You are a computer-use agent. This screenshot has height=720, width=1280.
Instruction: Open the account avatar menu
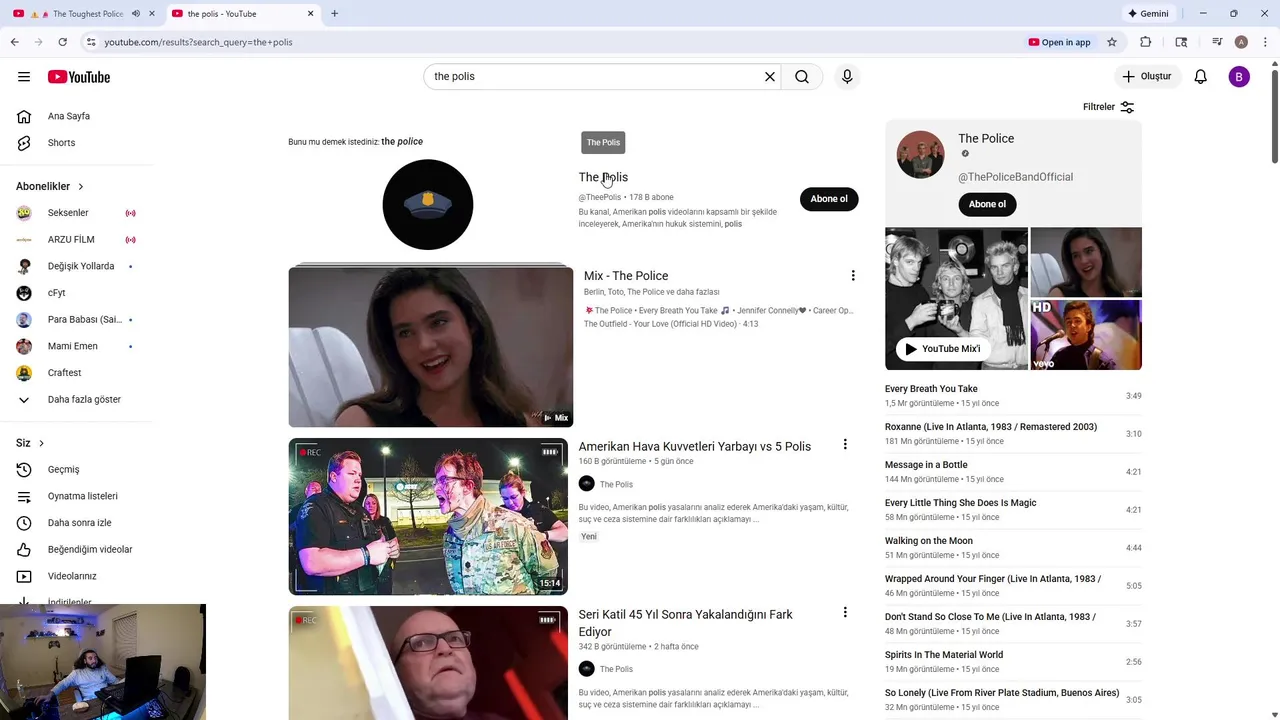click(1239, 77)
